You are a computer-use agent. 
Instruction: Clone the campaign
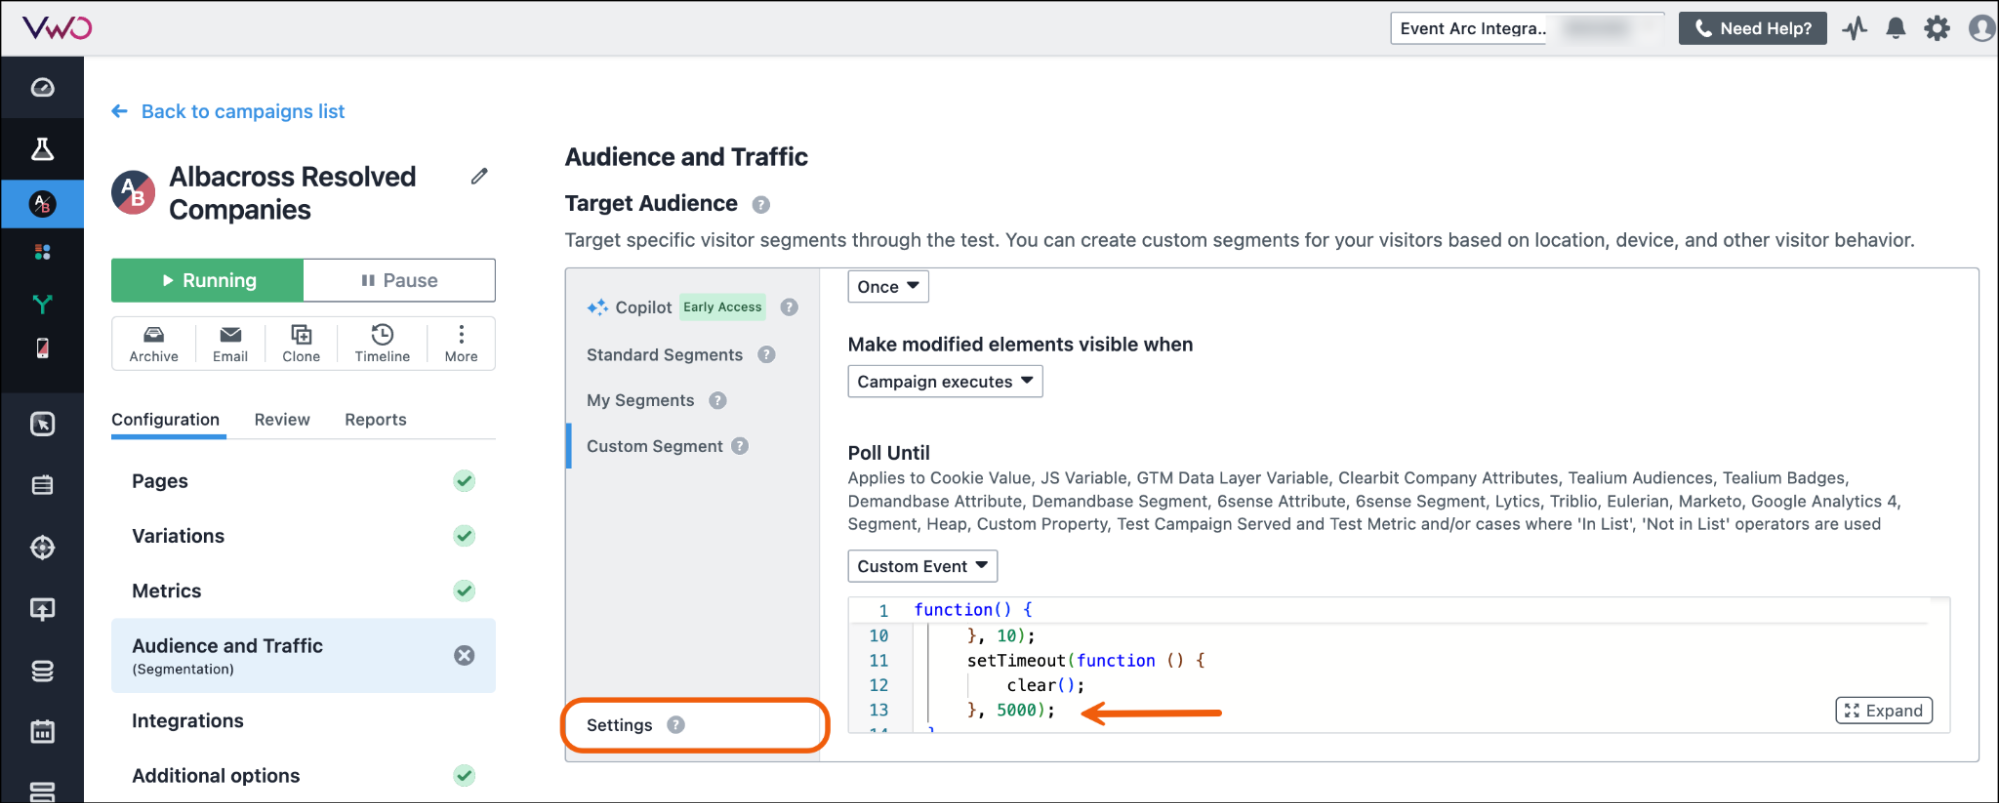(x=301, y=343)
